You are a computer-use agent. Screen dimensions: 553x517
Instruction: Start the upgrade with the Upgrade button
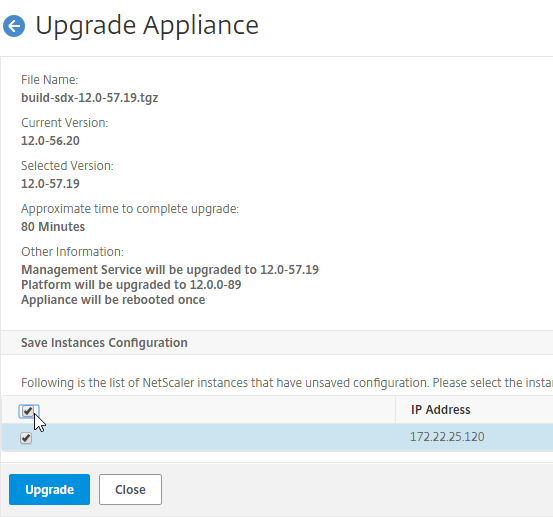(x=49, y=489)
